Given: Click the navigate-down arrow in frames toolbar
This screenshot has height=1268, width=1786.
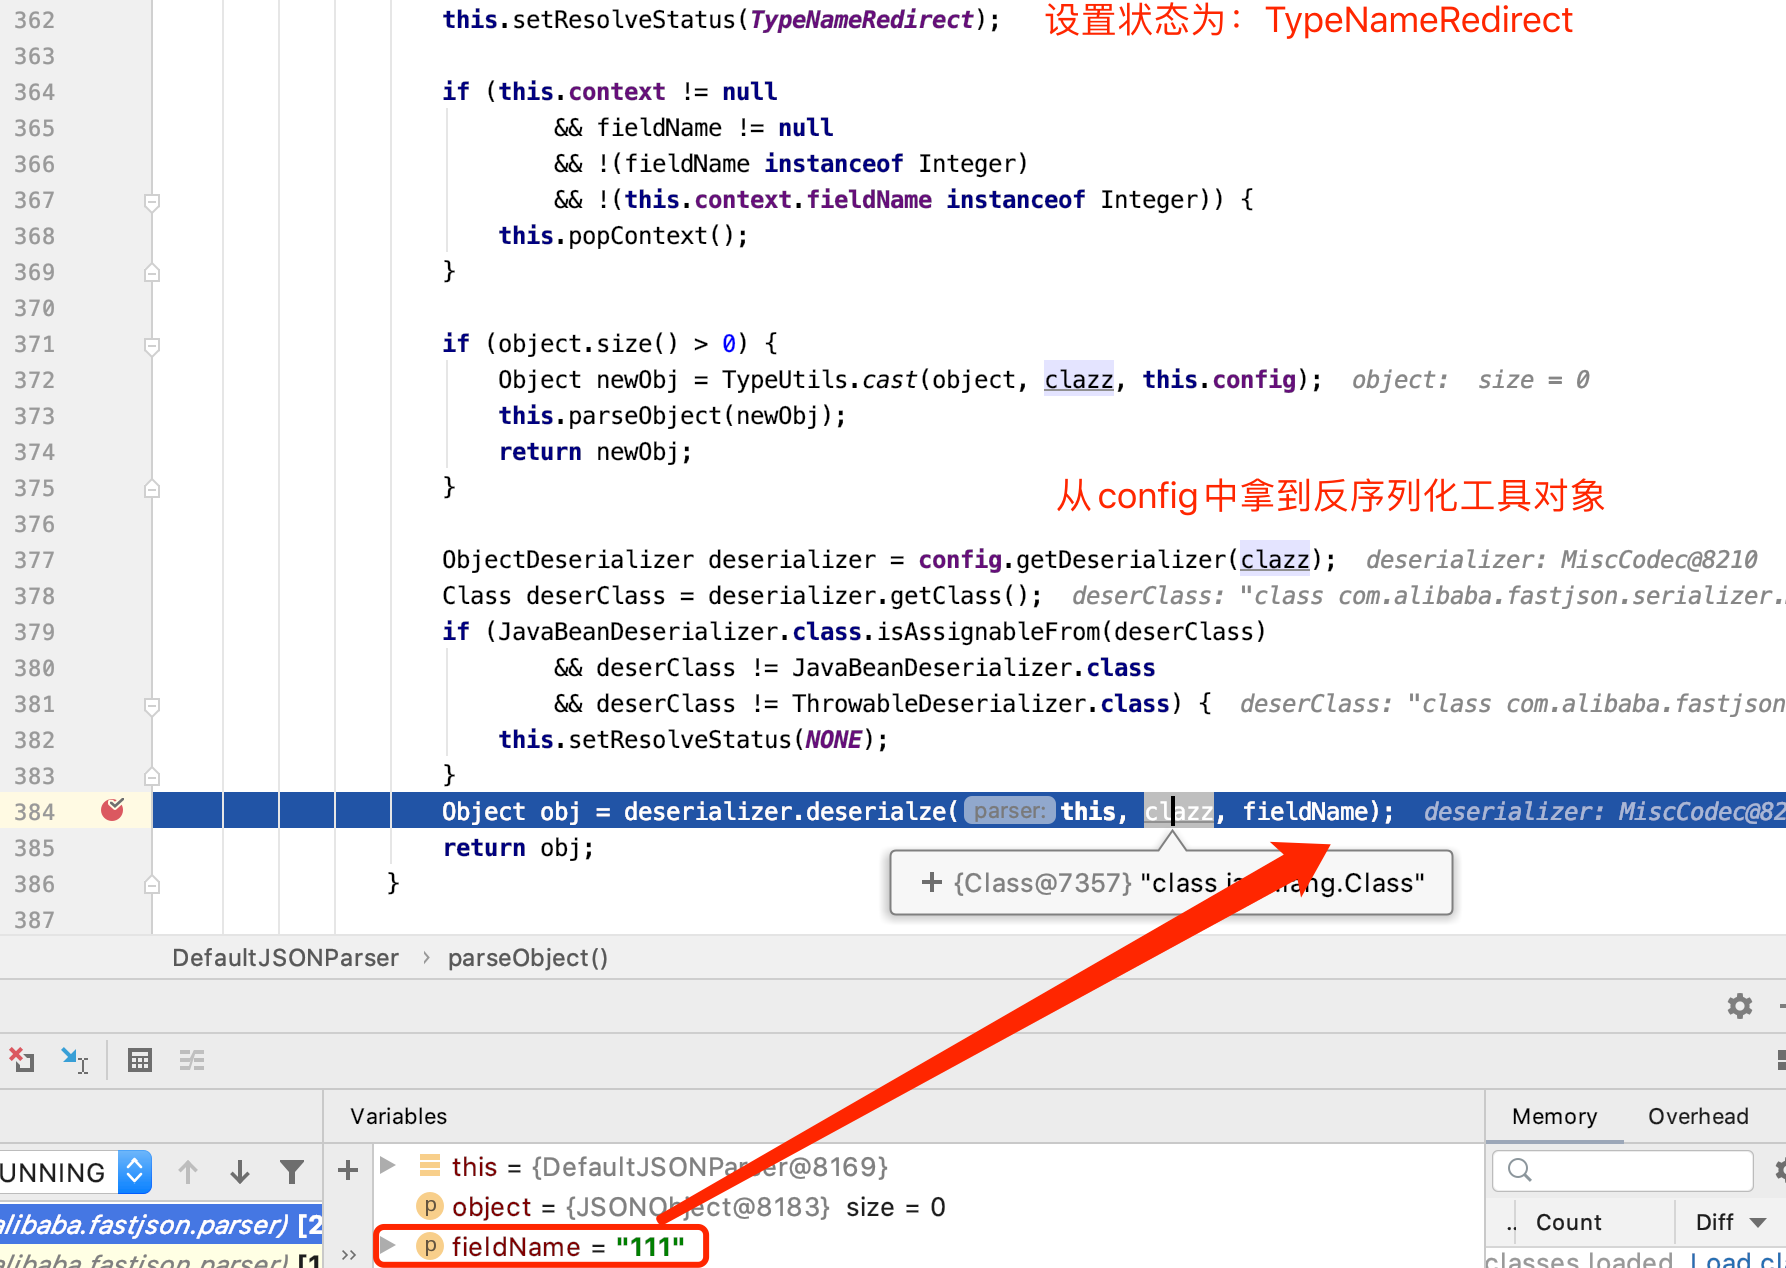Looking at the screenshot, I should (240, 1171).
